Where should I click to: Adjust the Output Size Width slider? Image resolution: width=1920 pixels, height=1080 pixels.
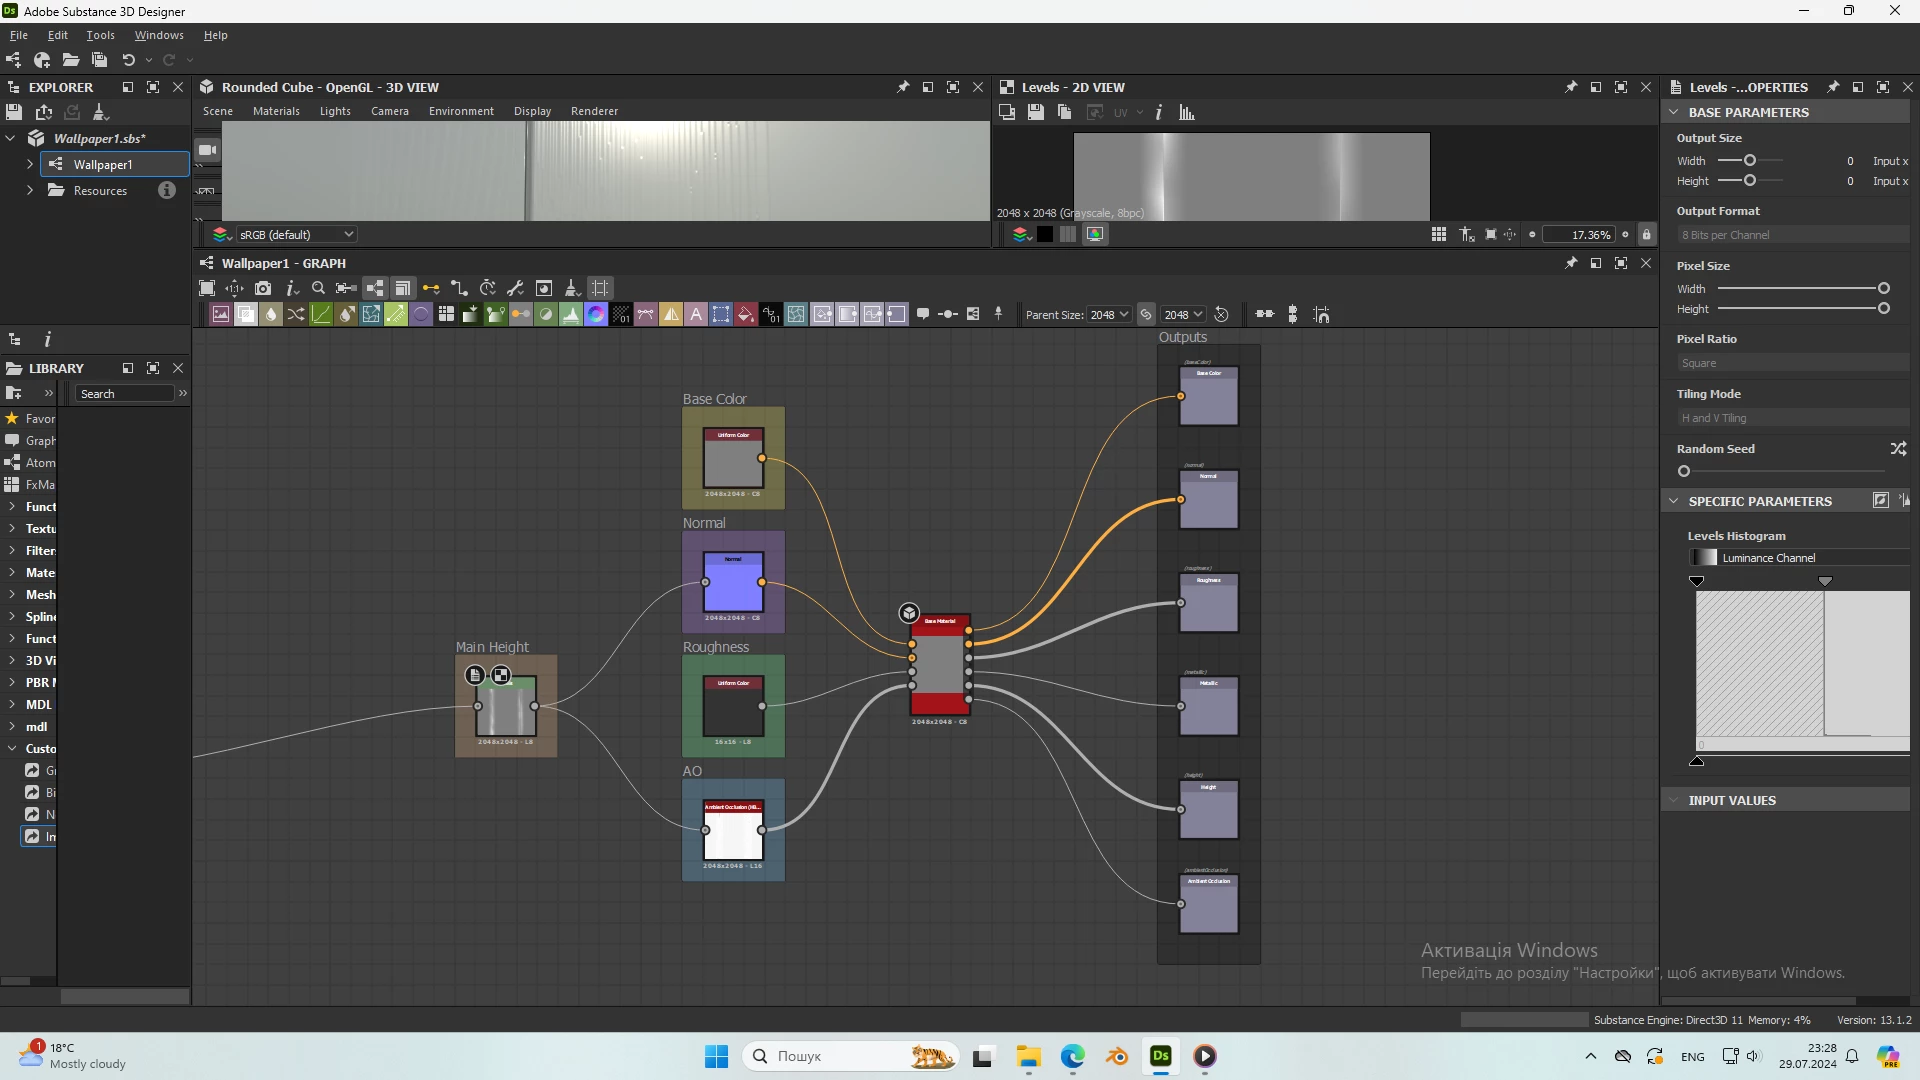1750,161
